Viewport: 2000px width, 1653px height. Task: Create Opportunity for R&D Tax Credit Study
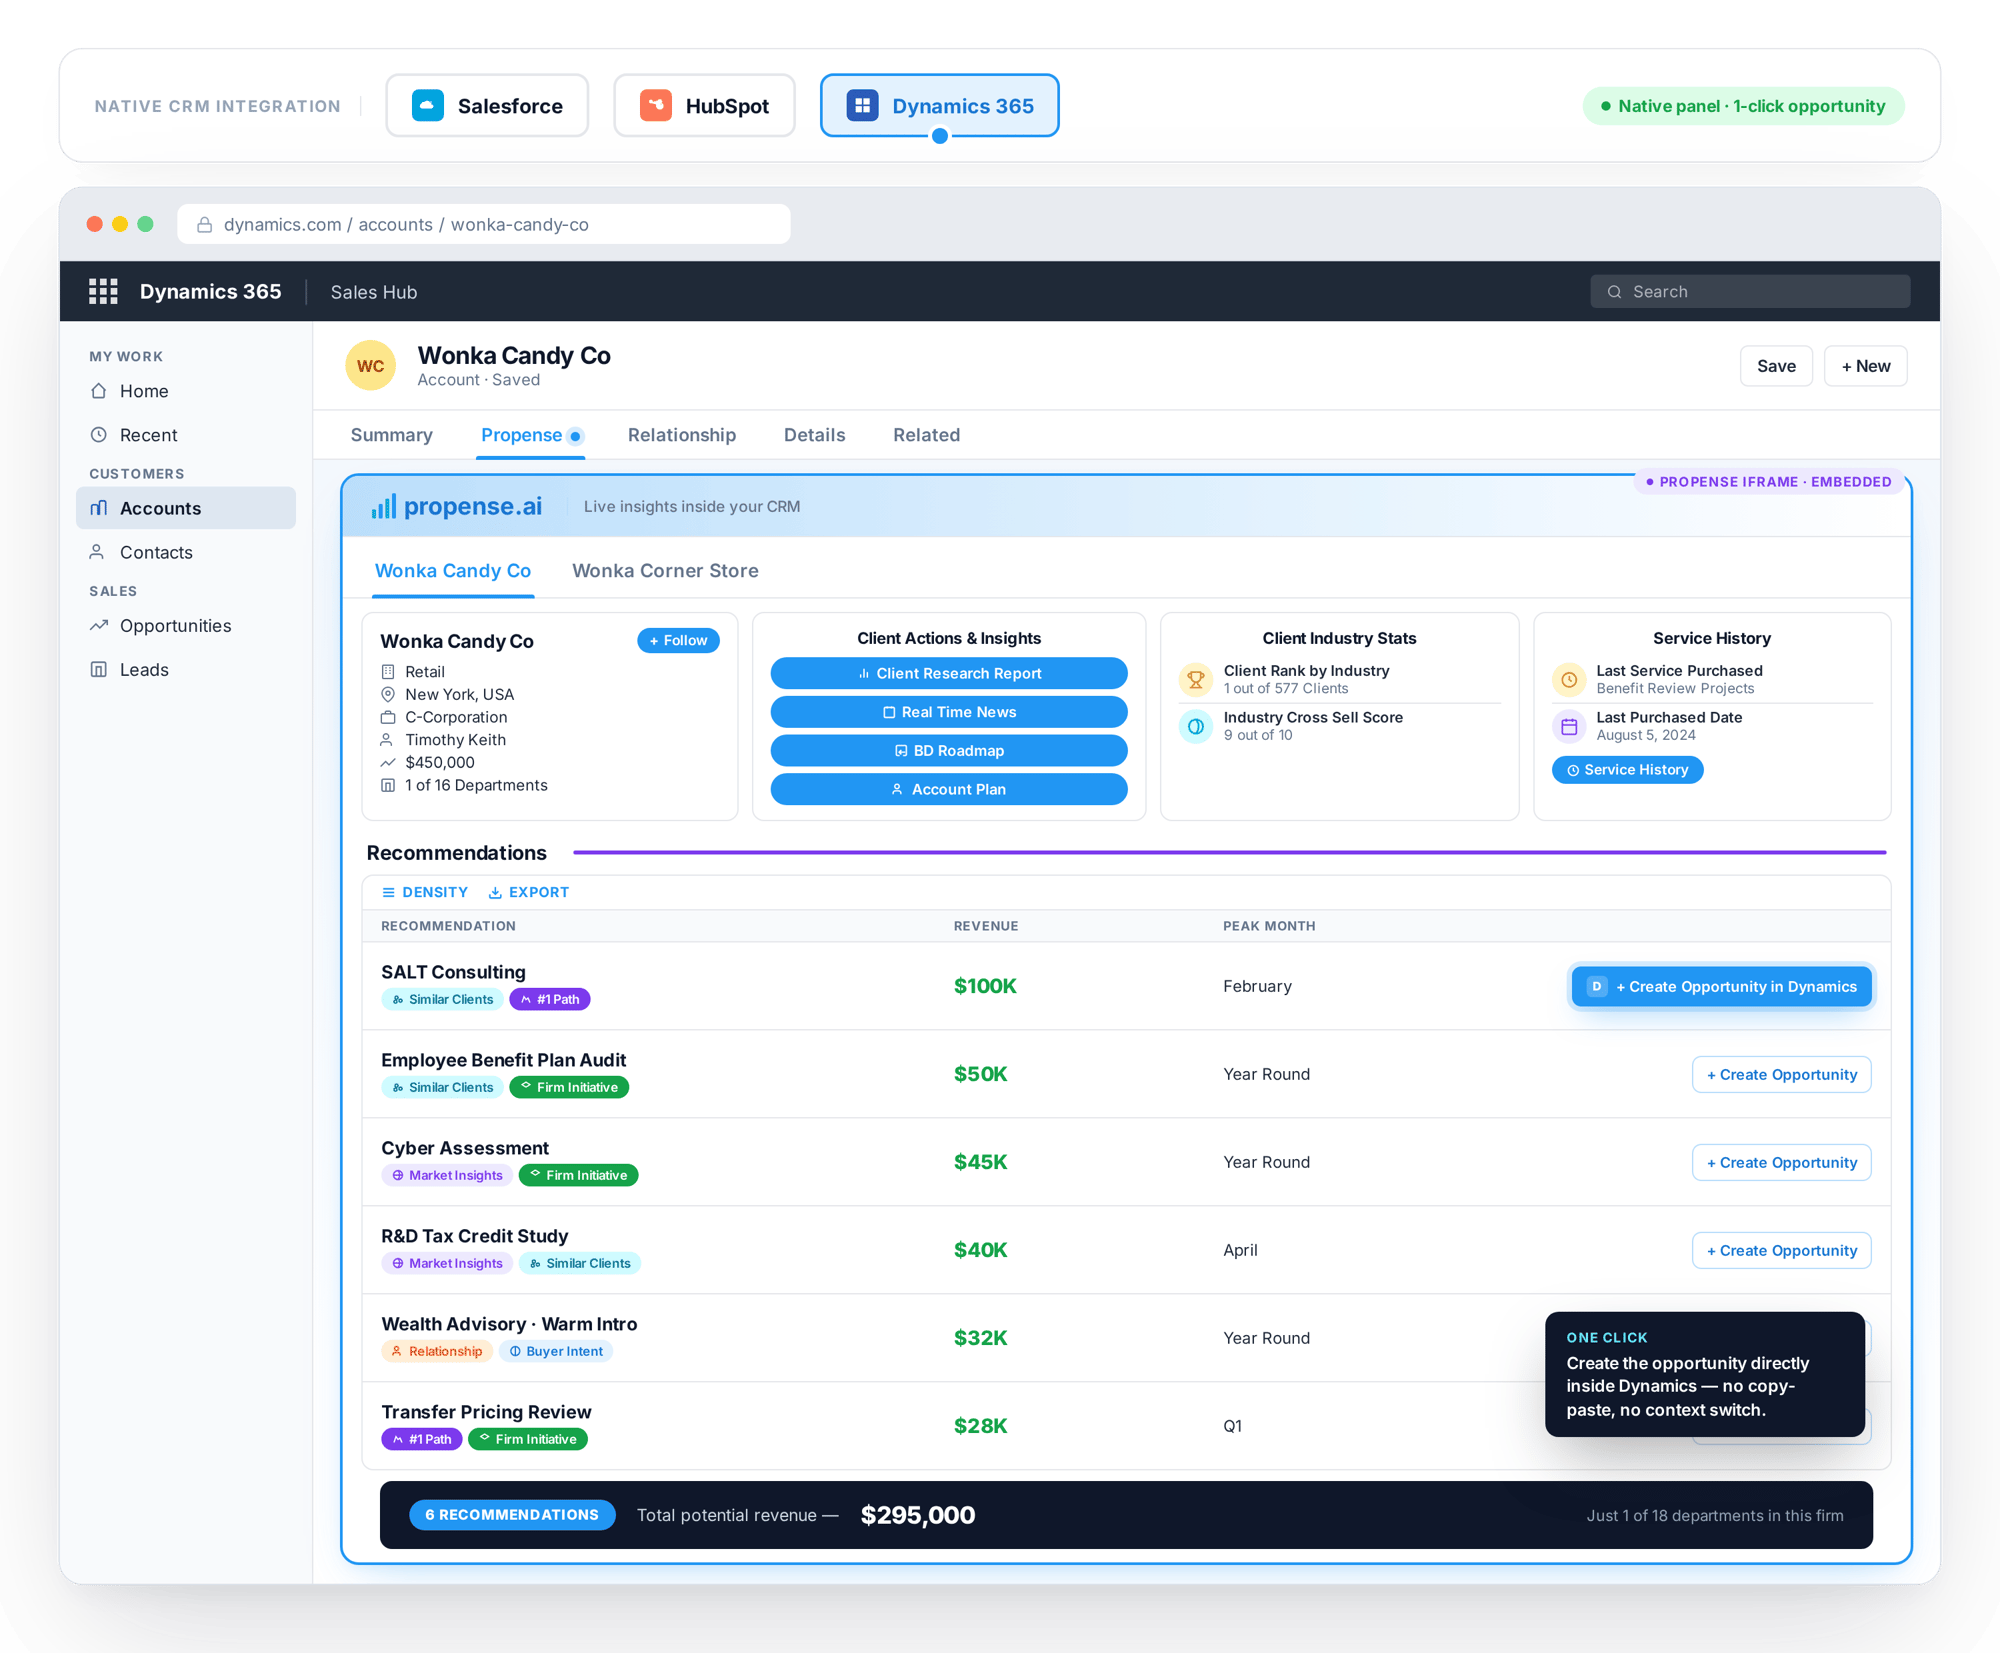coord(1782,1251)
